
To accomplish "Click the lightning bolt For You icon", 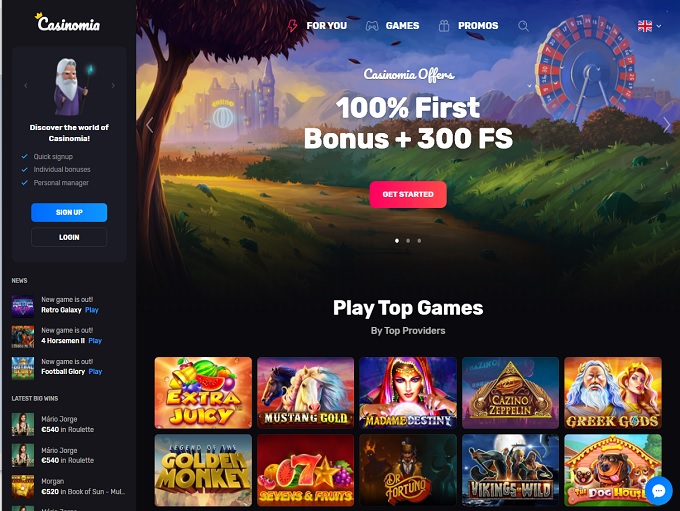I will (293, 26).
